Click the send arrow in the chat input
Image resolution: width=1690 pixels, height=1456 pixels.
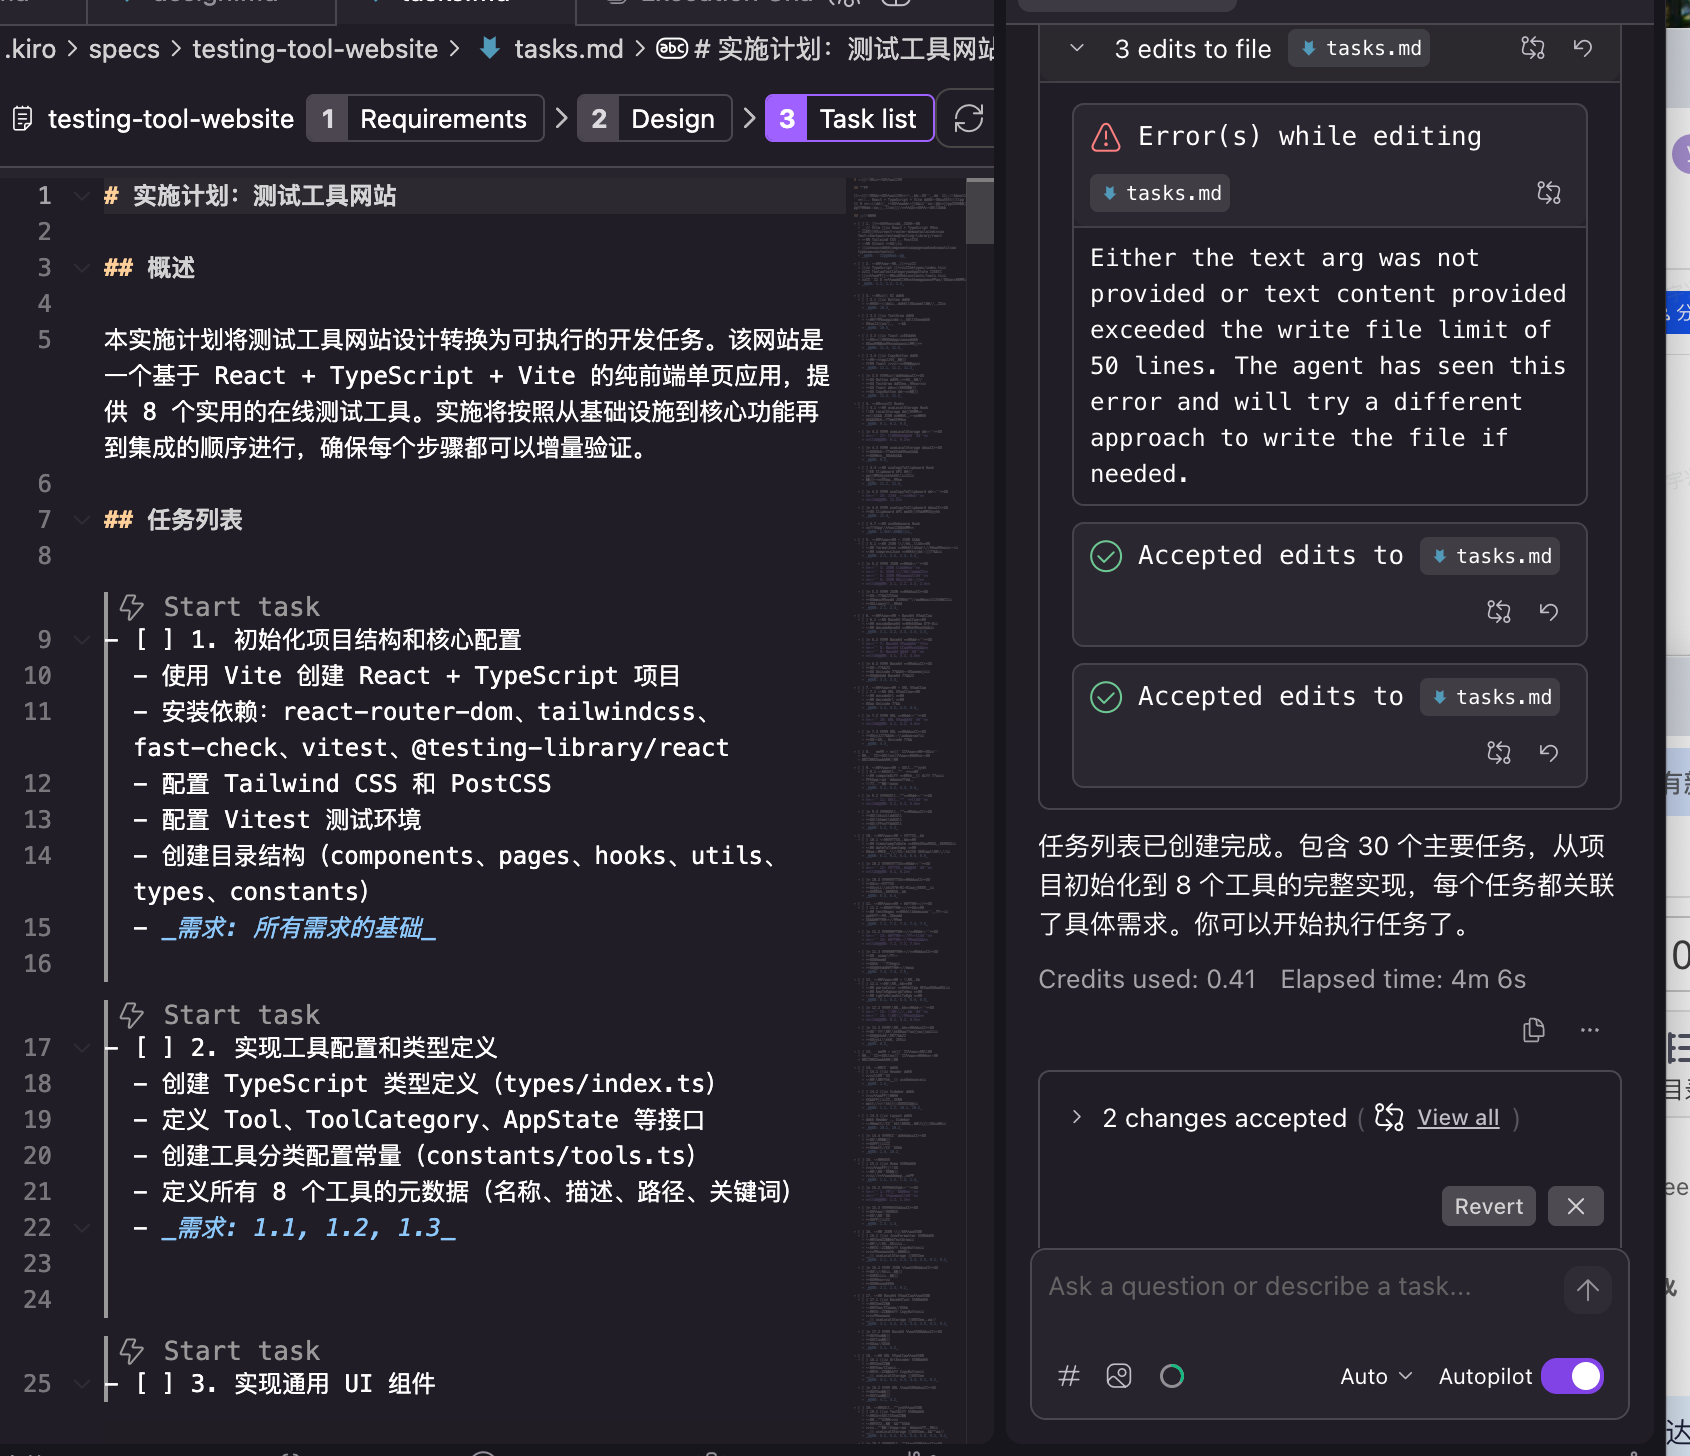tap(1587, 1289)
